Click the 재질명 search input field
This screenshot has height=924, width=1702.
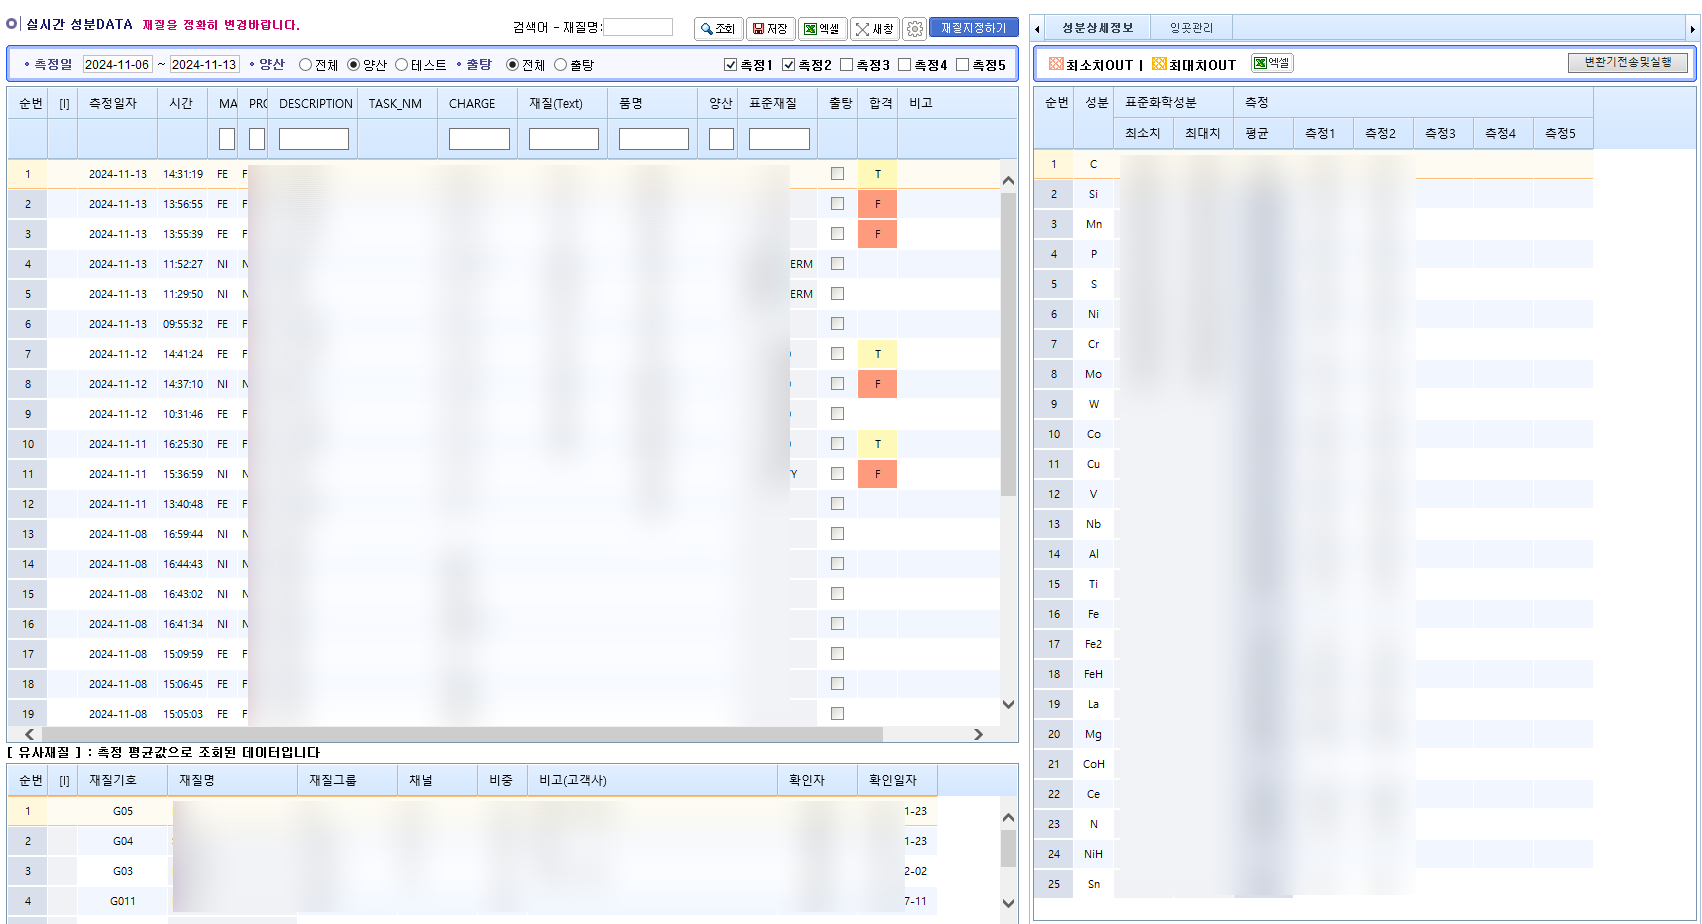click(x=638, y=27)
